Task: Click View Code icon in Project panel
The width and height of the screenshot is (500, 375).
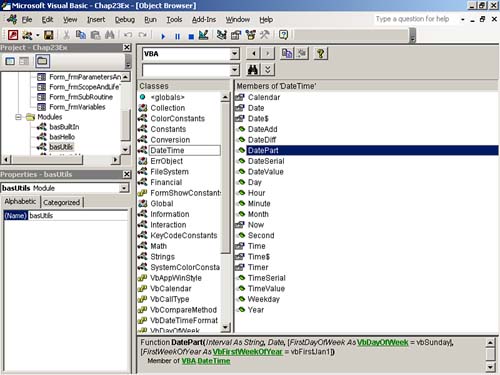Action: coord(10,61)
